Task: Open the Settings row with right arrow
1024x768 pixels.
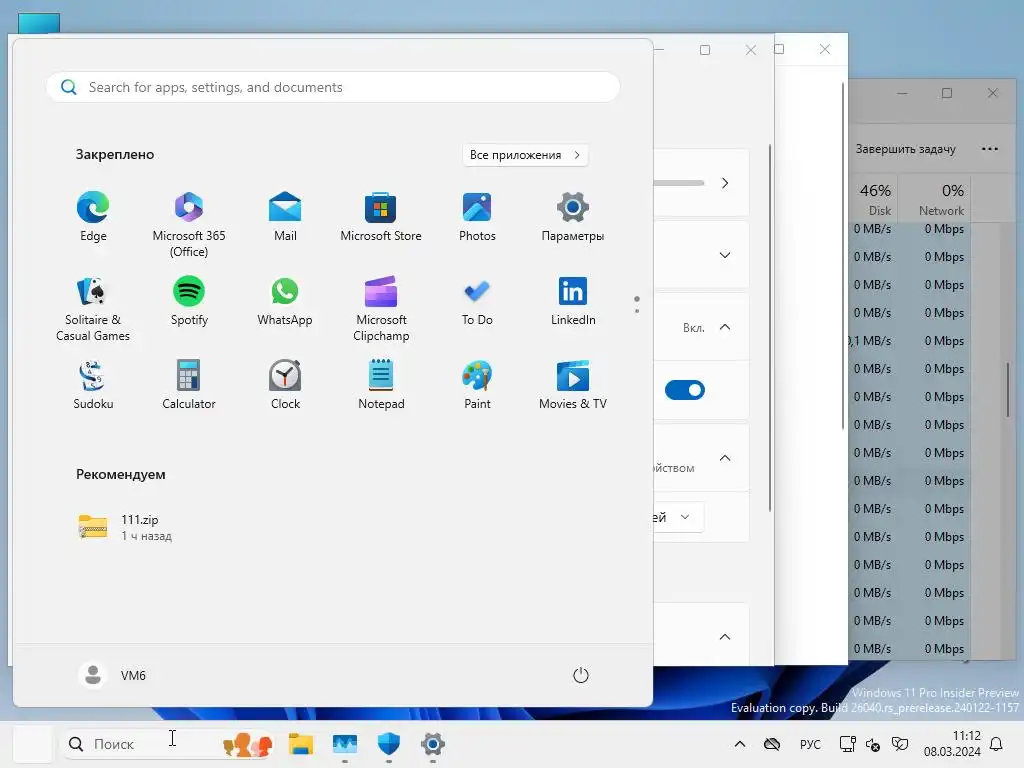Action: [x=725, y=183]
